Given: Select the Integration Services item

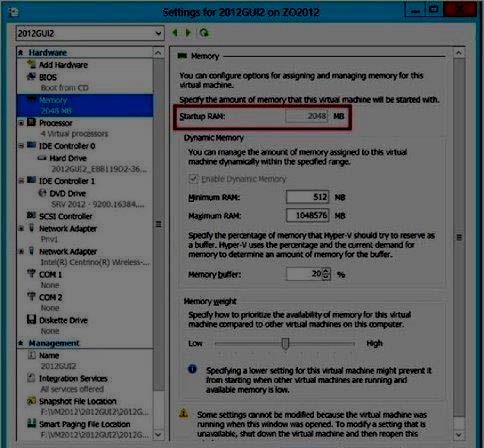Looking at the screenshot, I should (x=73, y=379).
